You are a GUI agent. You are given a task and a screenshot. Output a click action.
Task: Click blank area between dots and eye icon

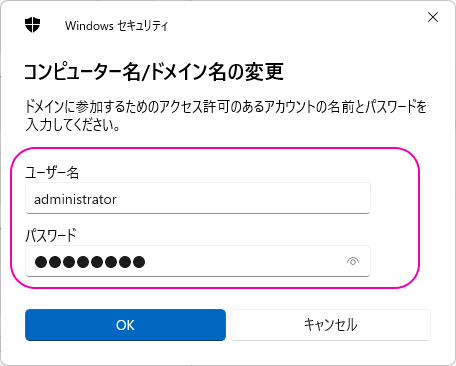[x=245, y=262]
